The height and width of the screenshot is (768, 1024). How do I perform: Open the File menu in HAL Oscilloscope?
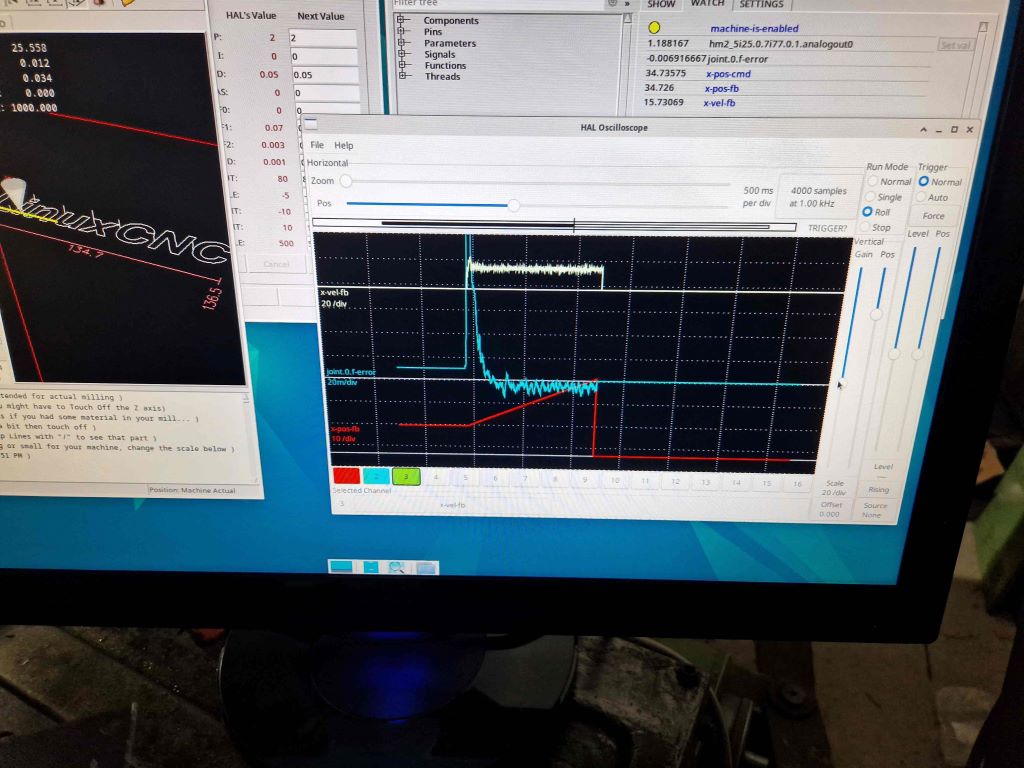(317, 145)
